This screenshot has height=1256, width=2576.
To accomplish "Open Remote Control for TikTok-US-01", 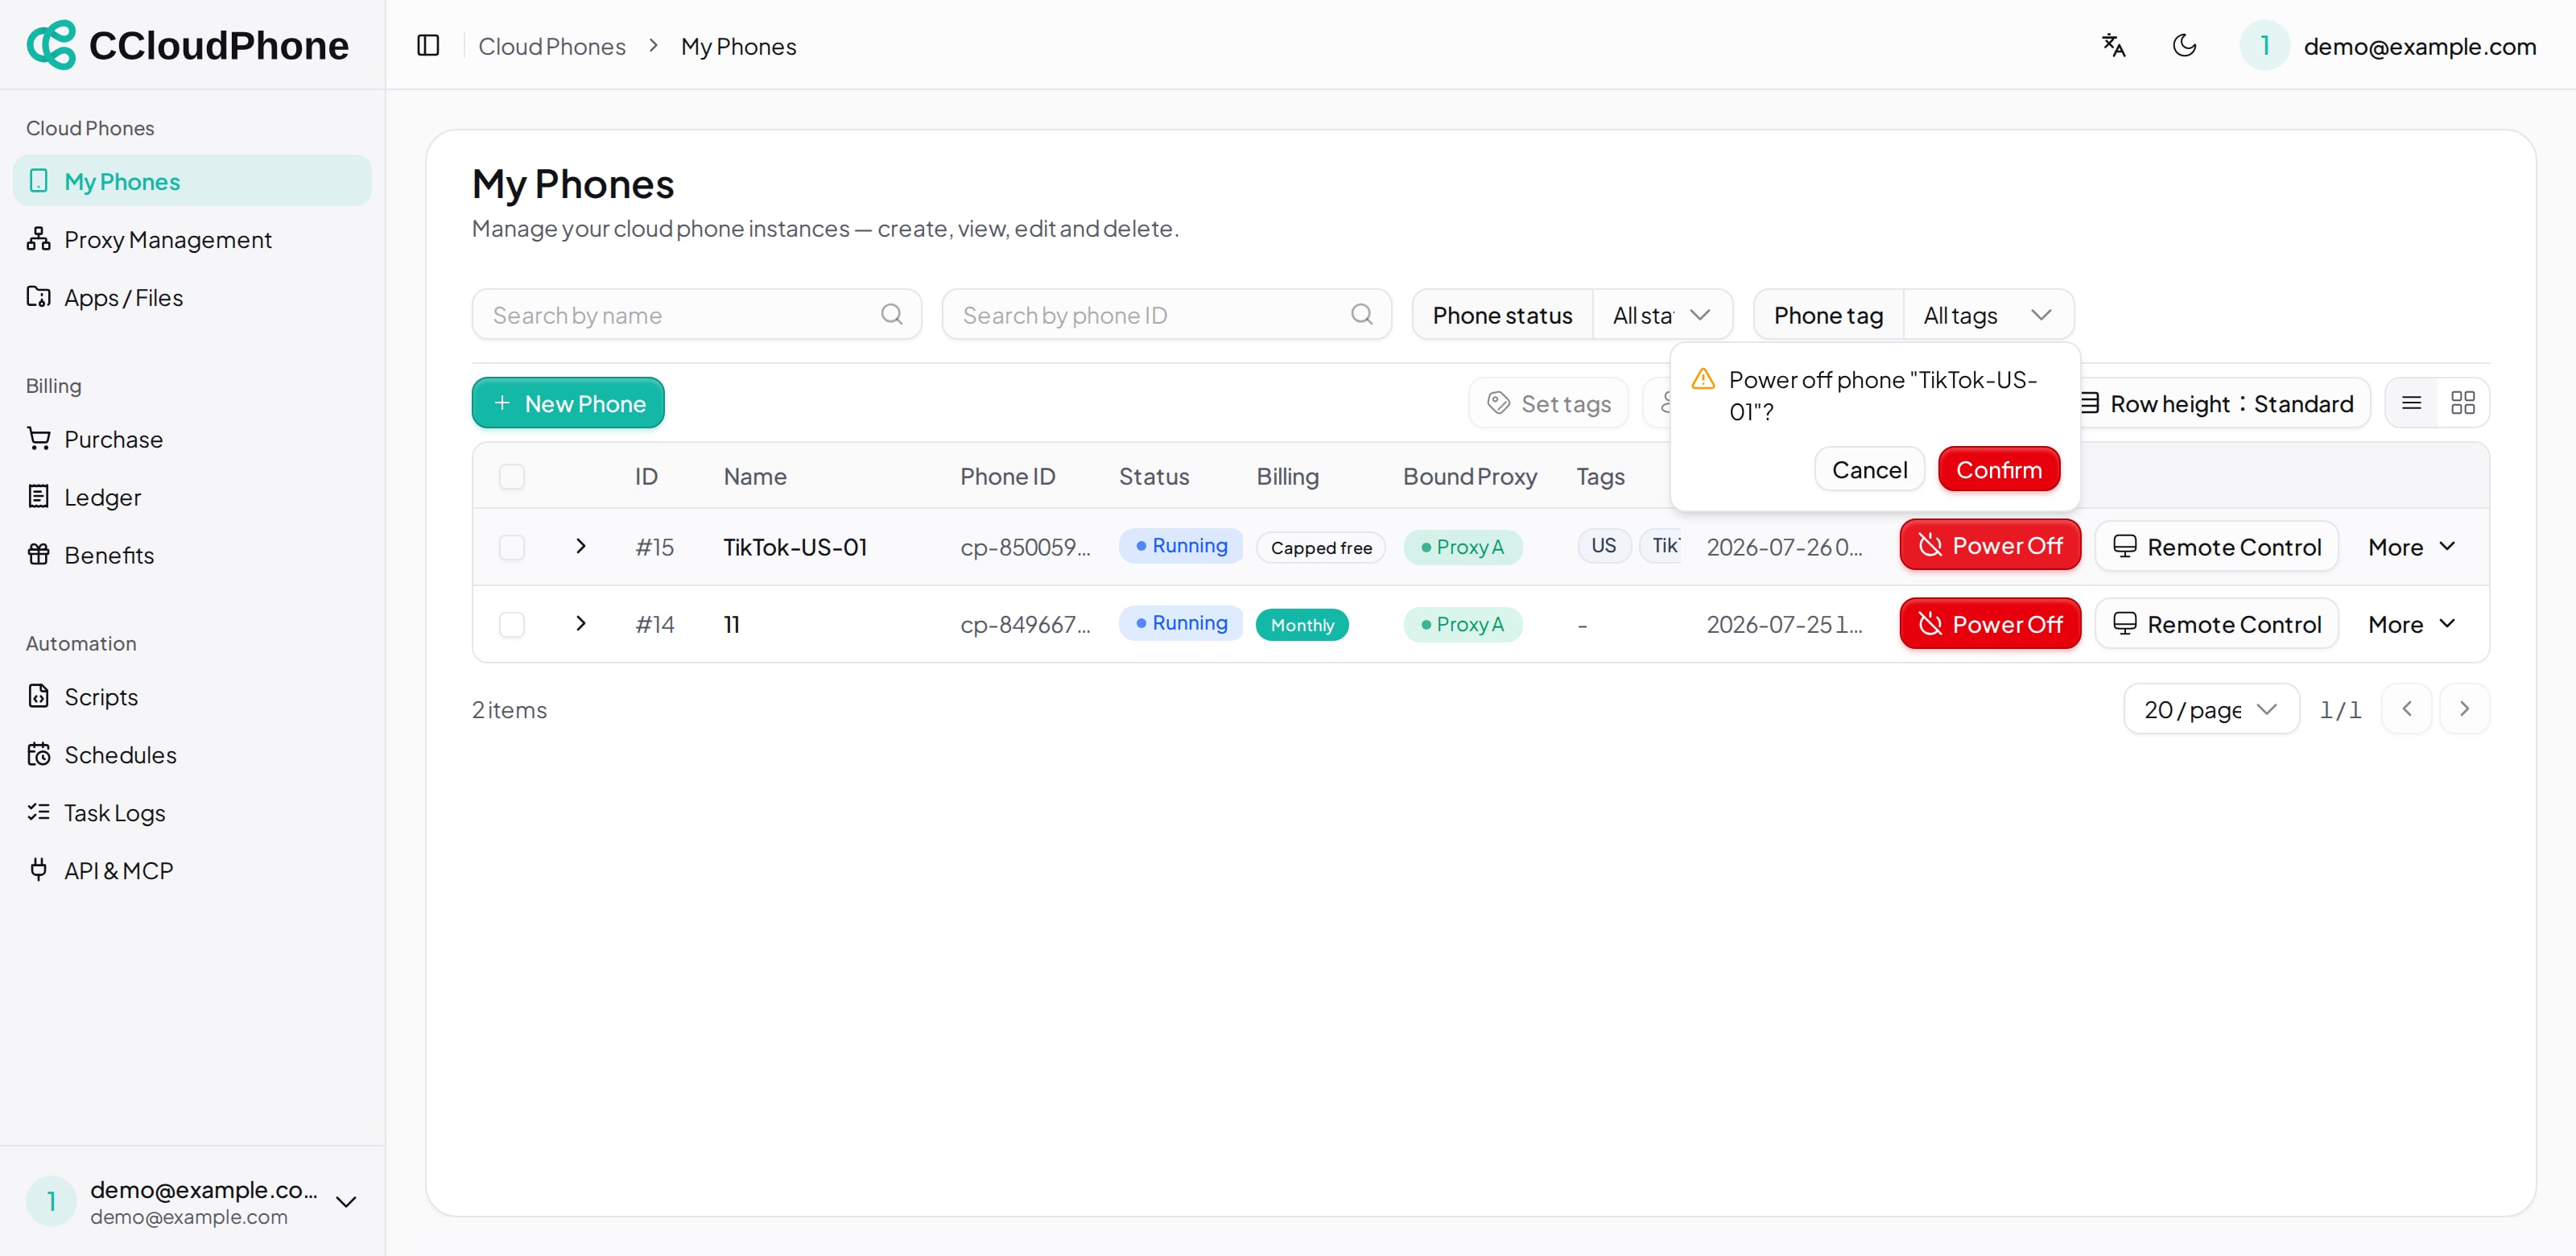I will [2216, 547].
